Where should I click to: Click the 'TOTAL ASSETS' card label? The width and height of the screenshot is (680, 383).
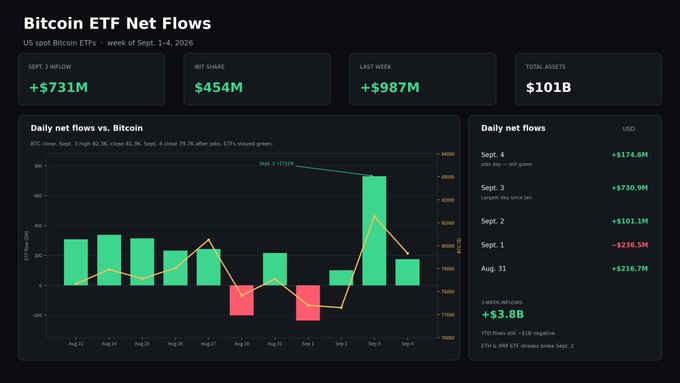546,67
